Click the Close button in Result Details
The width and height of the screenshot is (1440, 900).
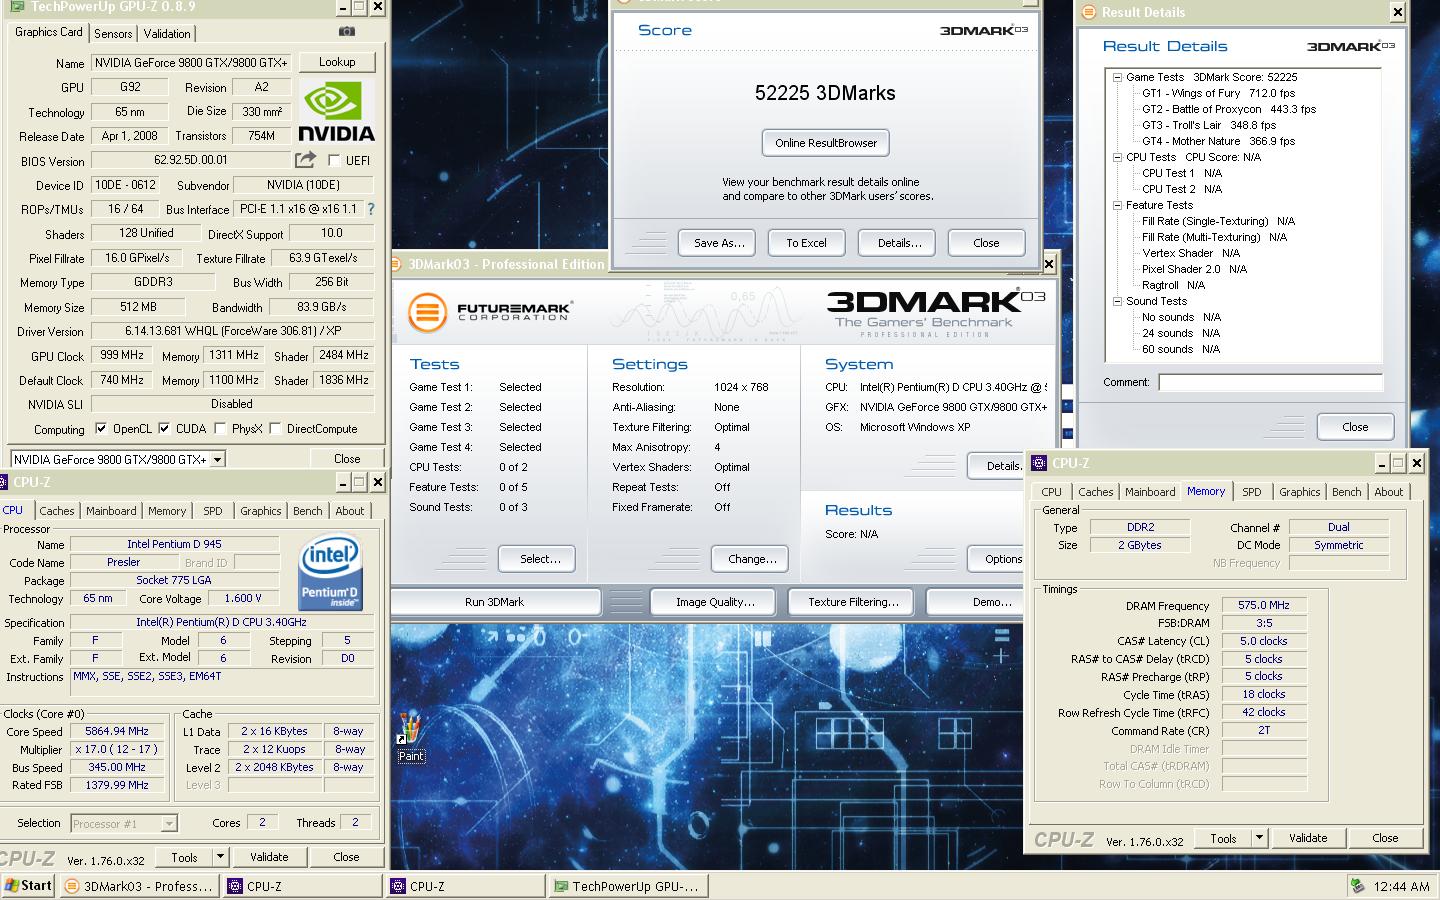pos(1355,426)
